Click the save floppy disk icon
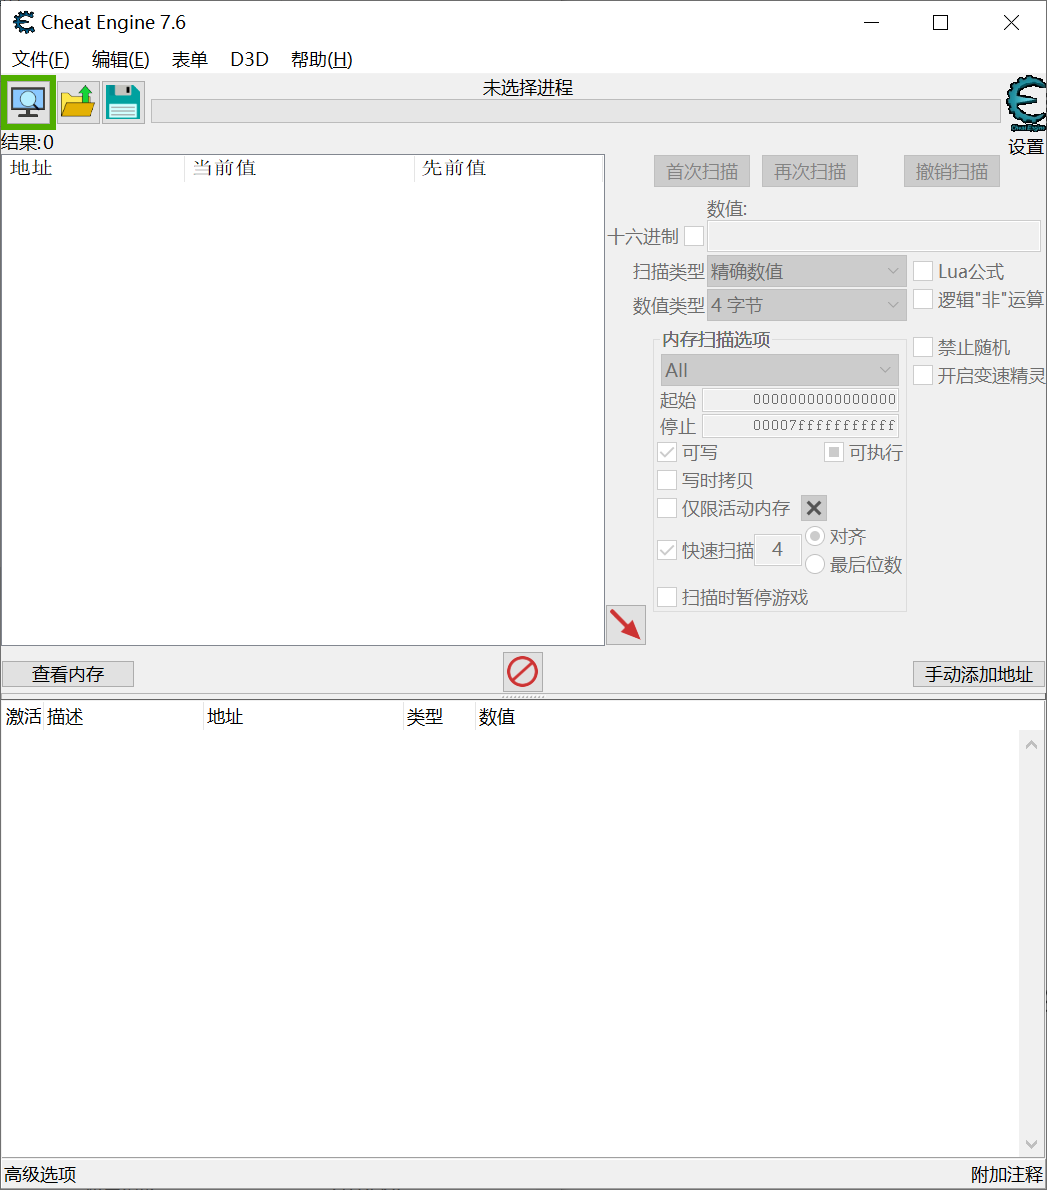Screen dimensions: 1047x1190 pyautogui.click(x=123, y=102)
